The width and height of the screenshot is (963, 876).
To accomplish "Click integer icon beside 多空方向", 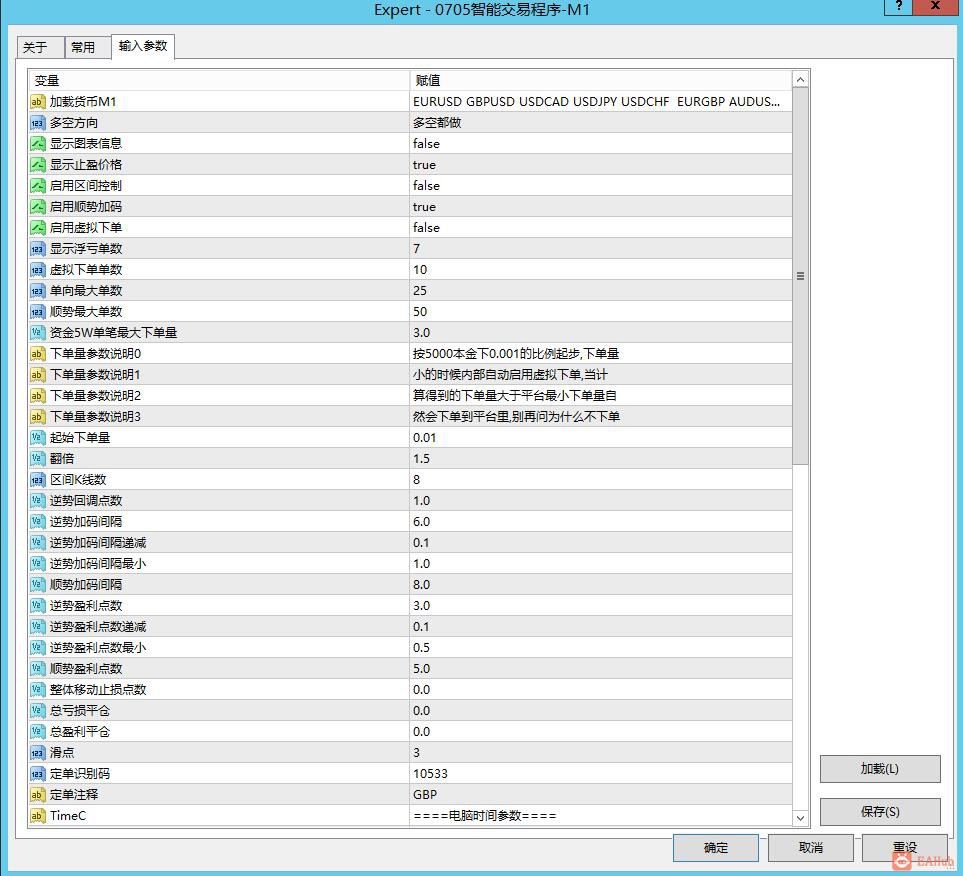I will pyautogui.click(x=37, y=123).
